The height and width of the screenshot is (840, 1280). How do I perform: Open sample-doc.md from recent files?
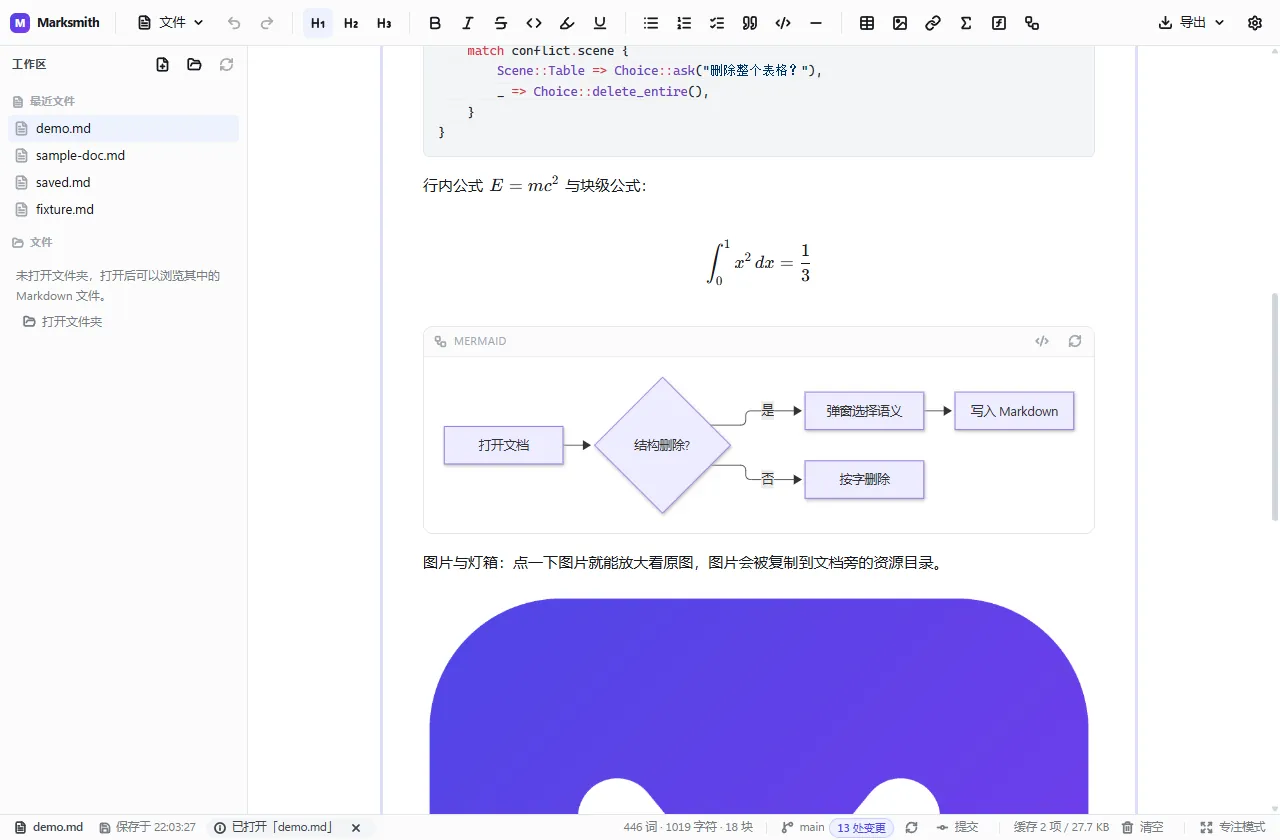(123, 155)
